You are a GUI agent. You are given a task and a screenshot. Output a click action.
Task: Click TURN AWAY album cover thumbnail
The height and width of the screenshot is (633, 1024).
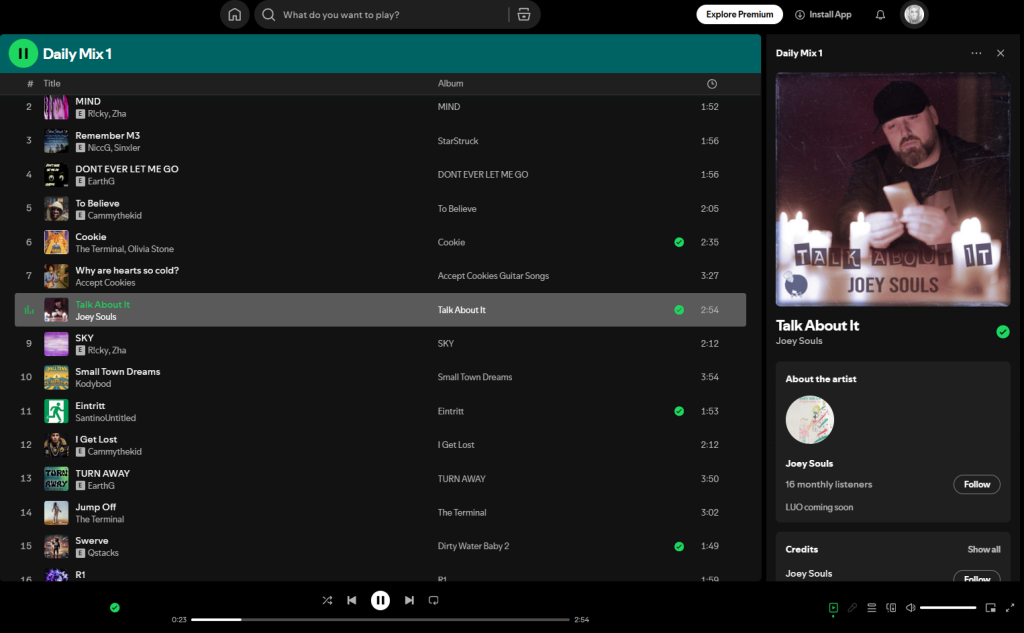(56, 479)
